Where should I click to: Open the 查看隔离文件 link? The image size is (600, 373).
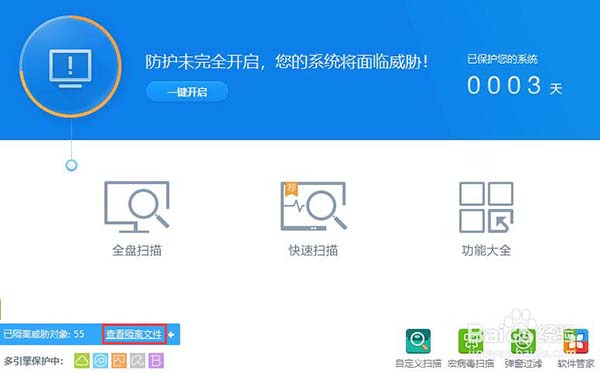tap(134, 334)
